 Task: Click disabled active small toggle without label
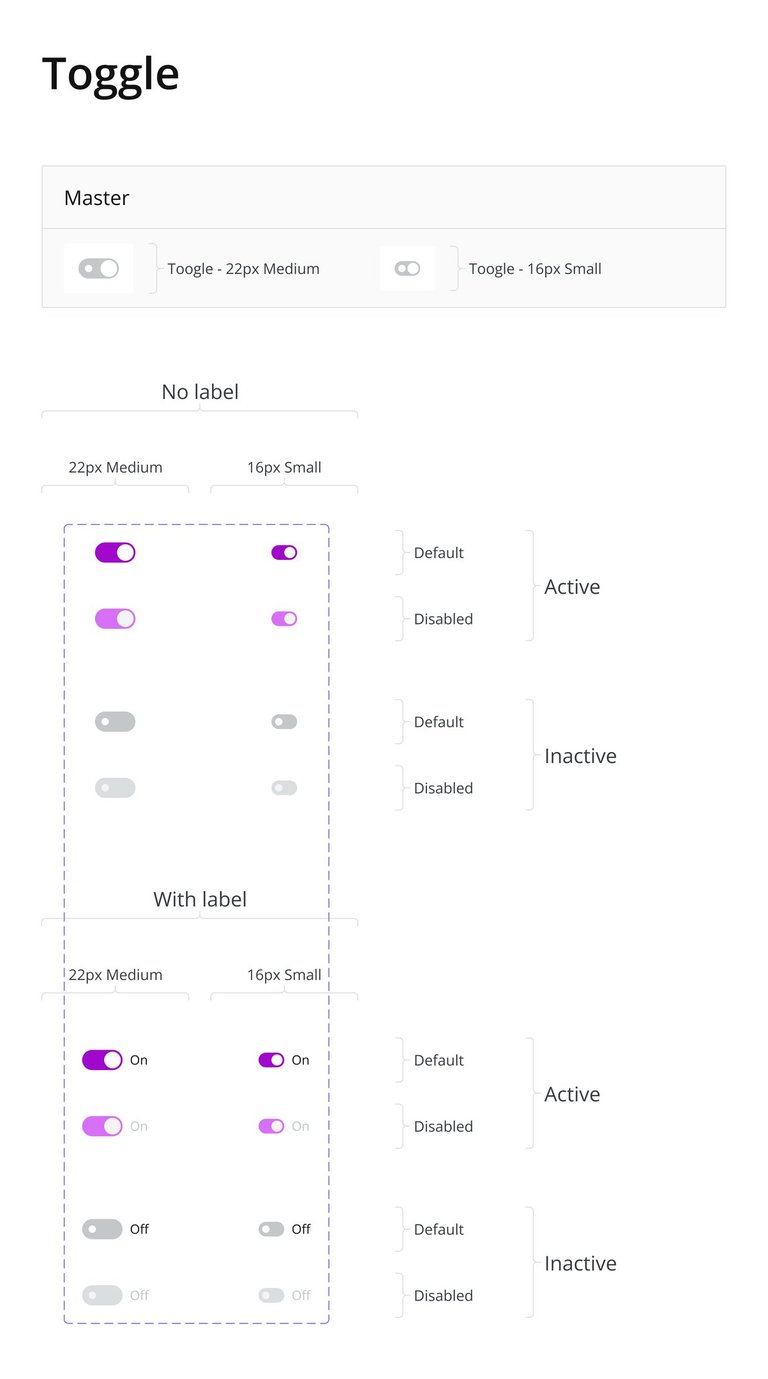point(284,619)
